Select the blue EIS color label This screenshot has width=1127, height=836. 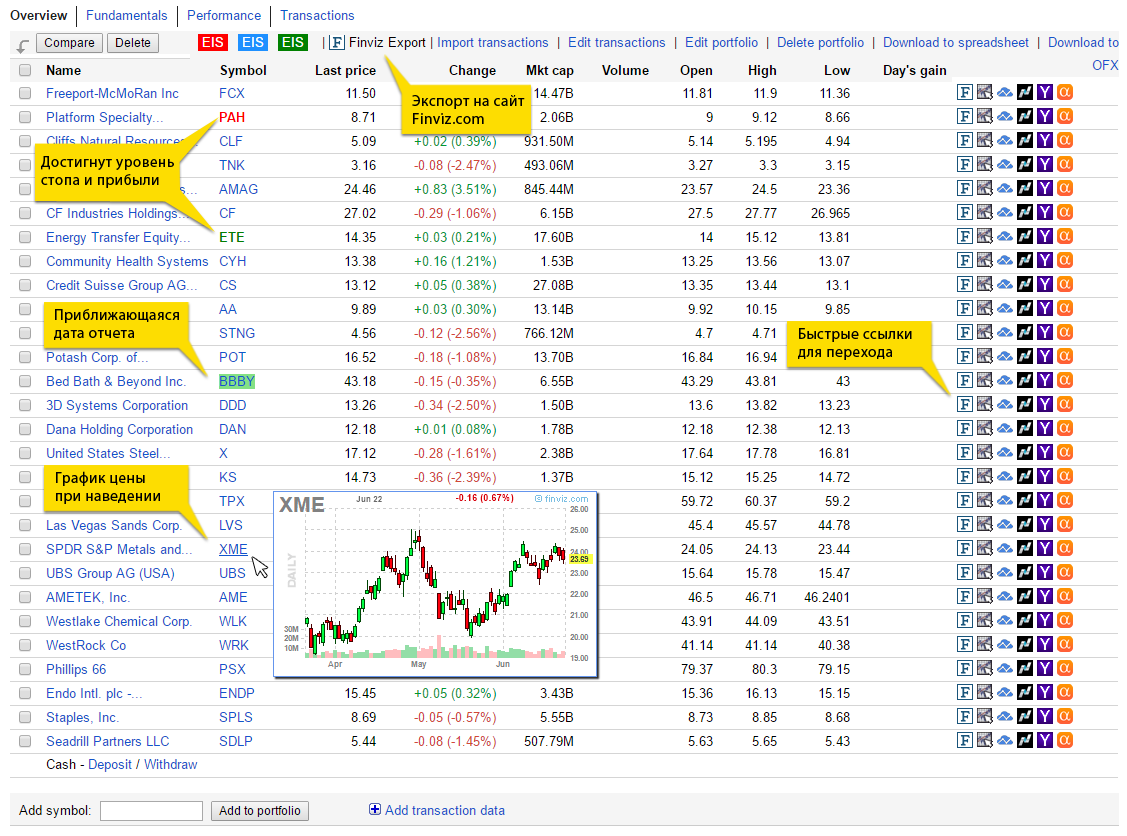[x=252, y=42]
